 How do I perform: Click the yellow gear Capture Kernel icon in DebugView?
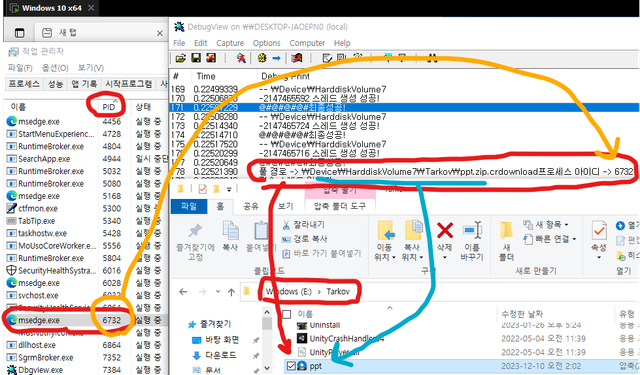[262, 58]
